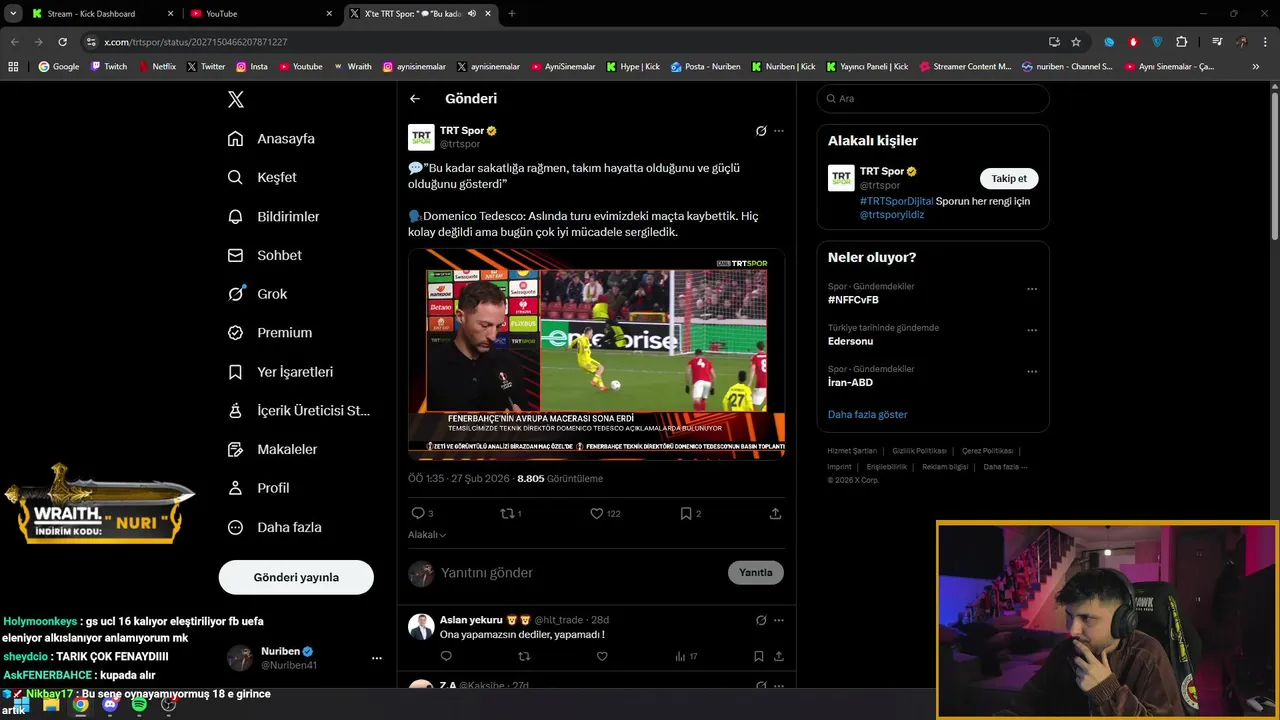Share Aslan yekuru's comment
Viewport: 1280px width, 720px height.
(779, 656)
